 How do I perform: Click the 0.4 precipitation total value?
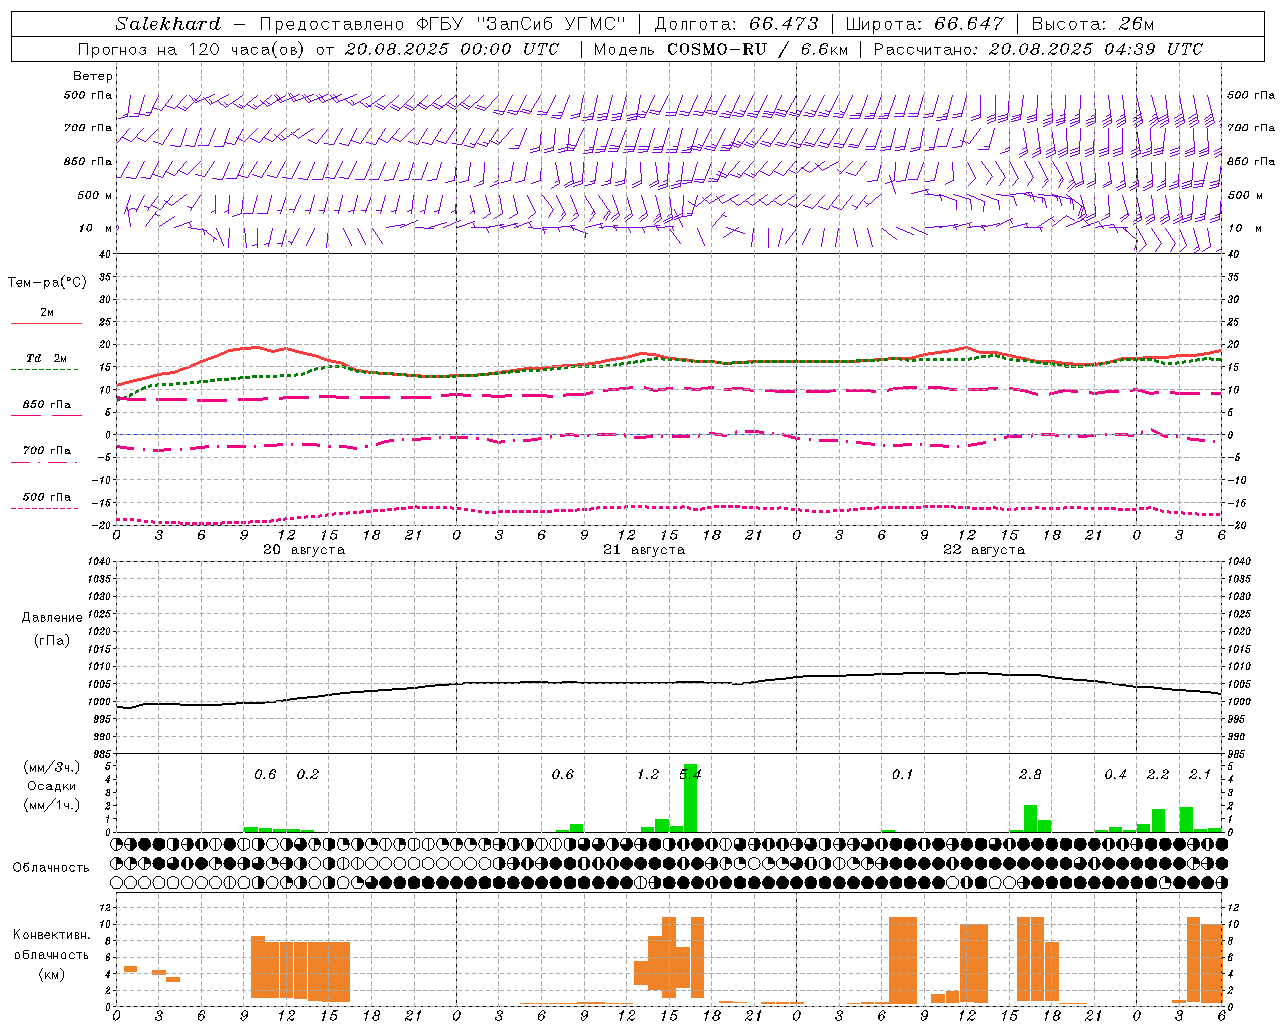pos(1115,775)
